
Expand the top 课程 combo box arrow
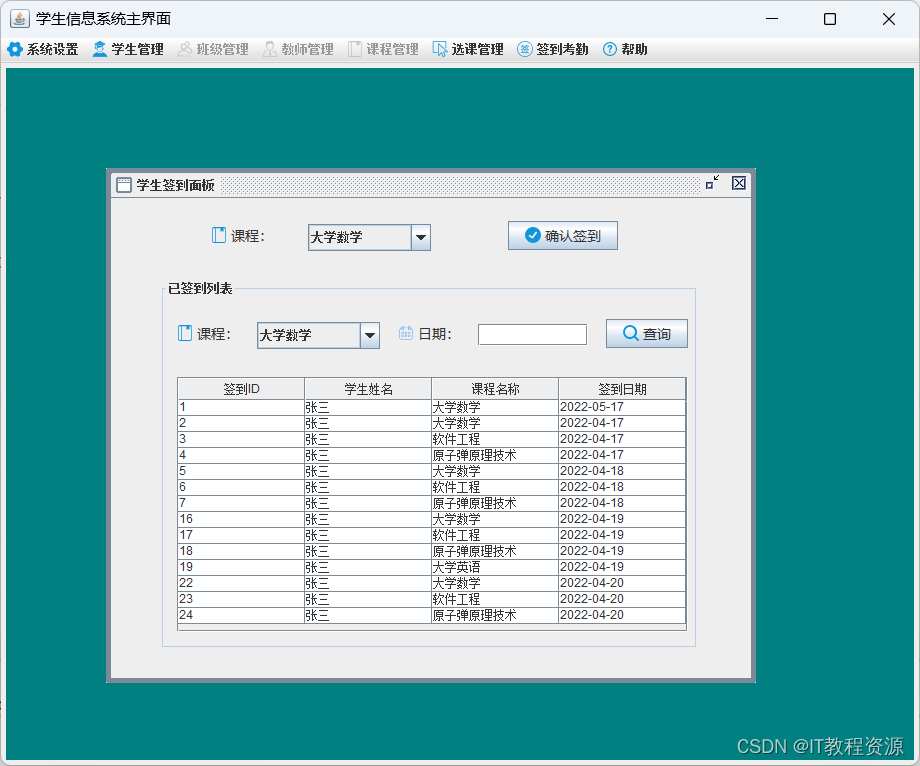[421, 238]
